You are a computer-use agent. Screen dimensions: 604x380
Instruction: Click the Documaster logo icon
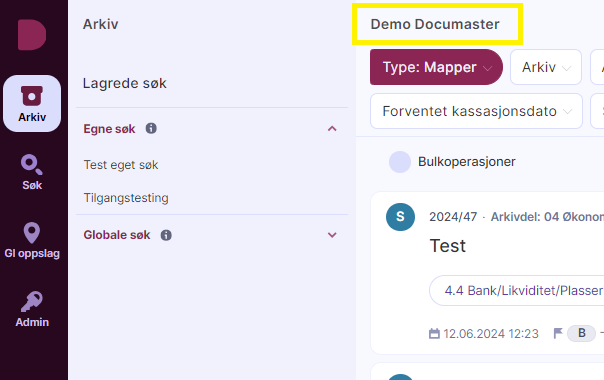pyautogui.click(x=32, y=35)
